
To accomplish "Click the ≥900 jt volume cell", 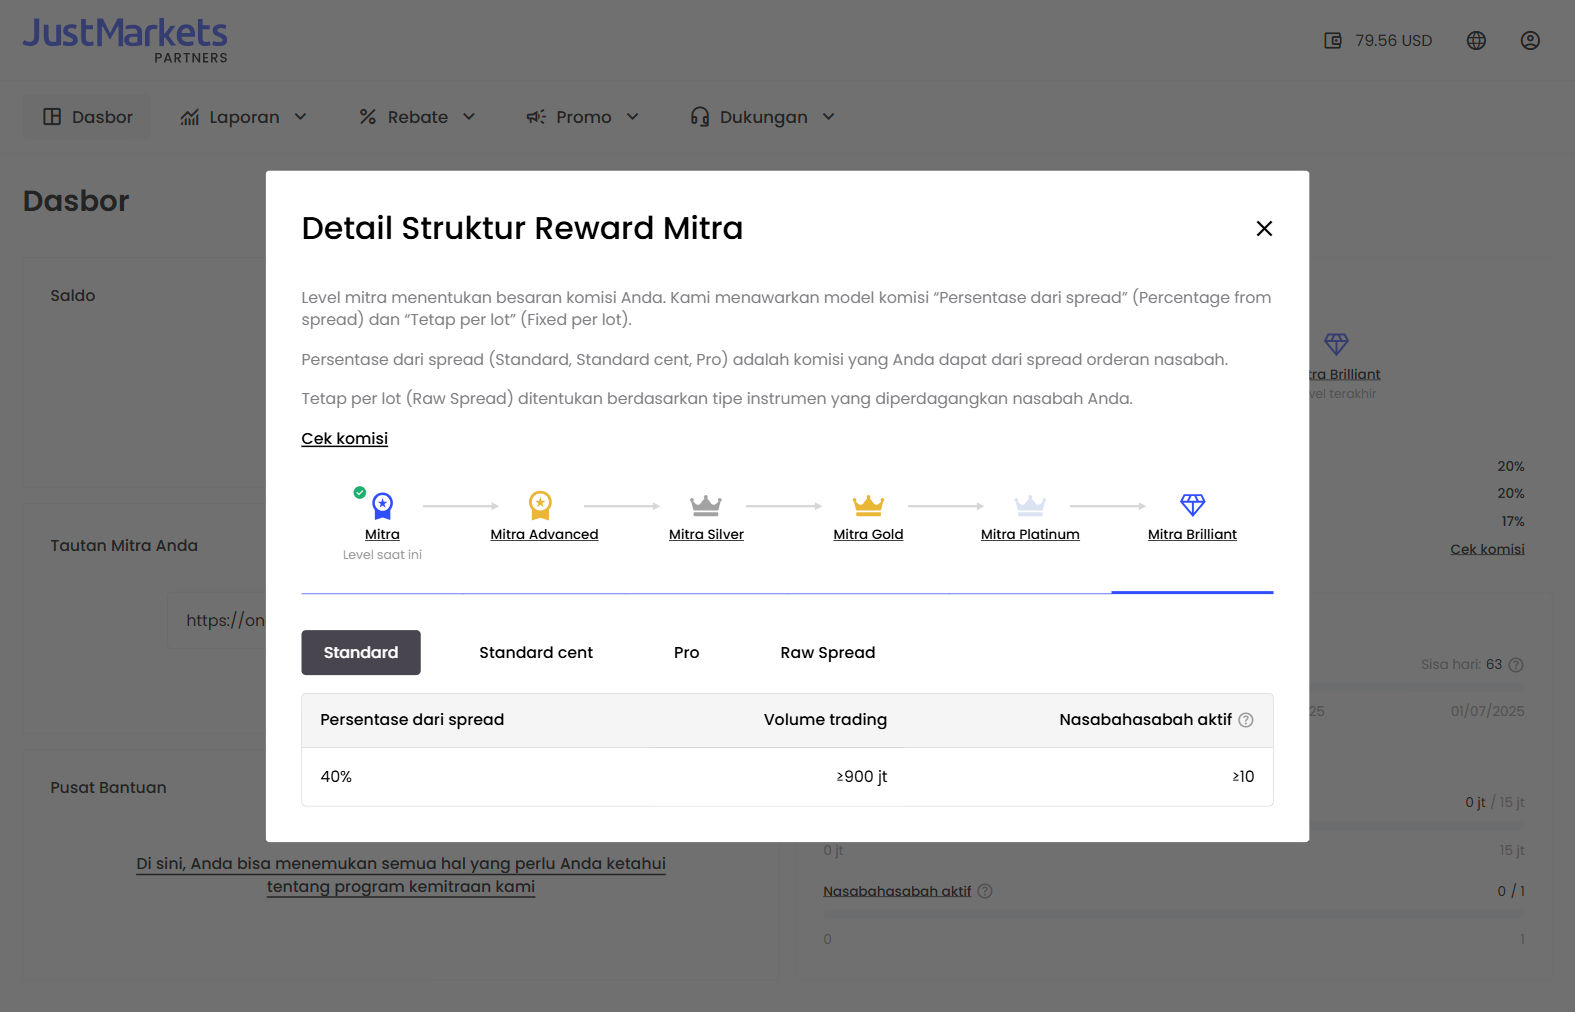I will point(862,776).
